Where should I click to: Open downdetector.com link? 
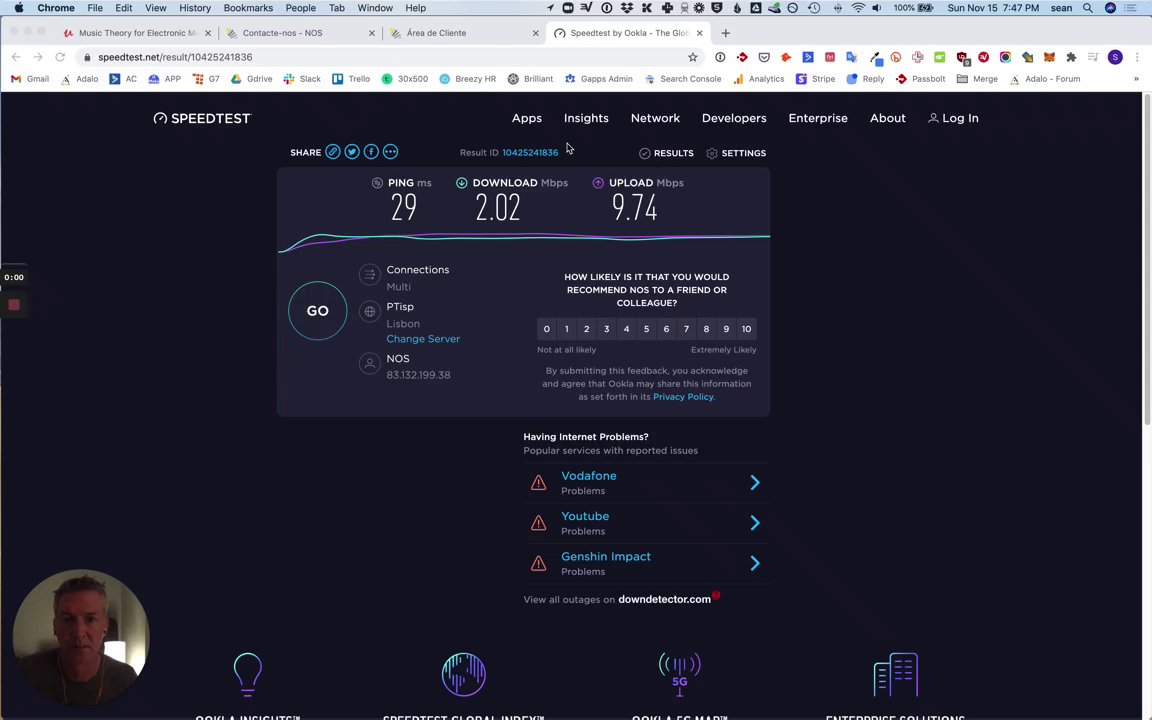pos(664,600)
